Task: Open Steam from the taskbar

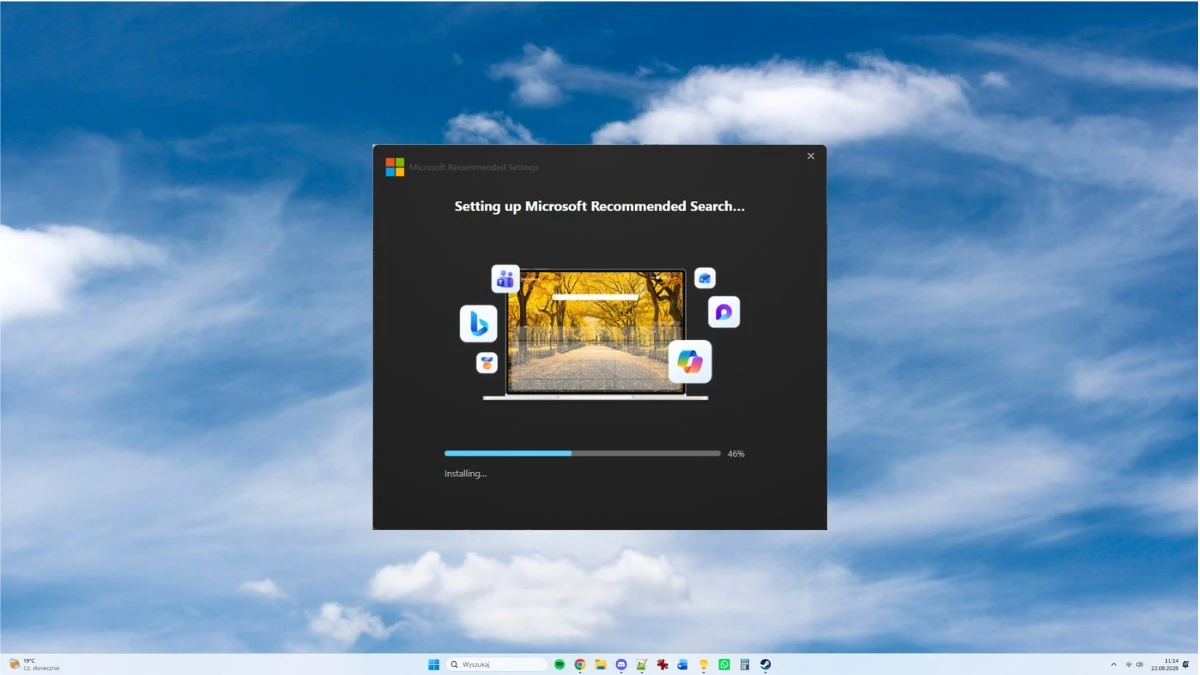Action: coord(765,664)
